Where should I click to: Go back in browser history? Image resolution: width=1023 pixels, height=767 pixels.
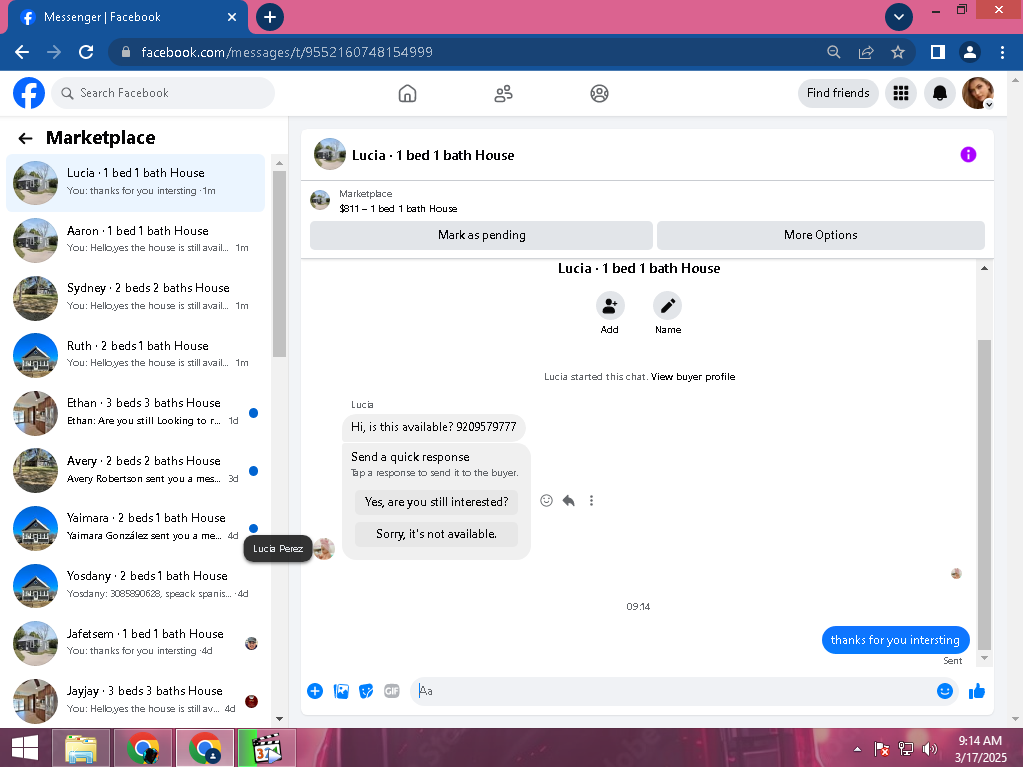tap(22, 52)
